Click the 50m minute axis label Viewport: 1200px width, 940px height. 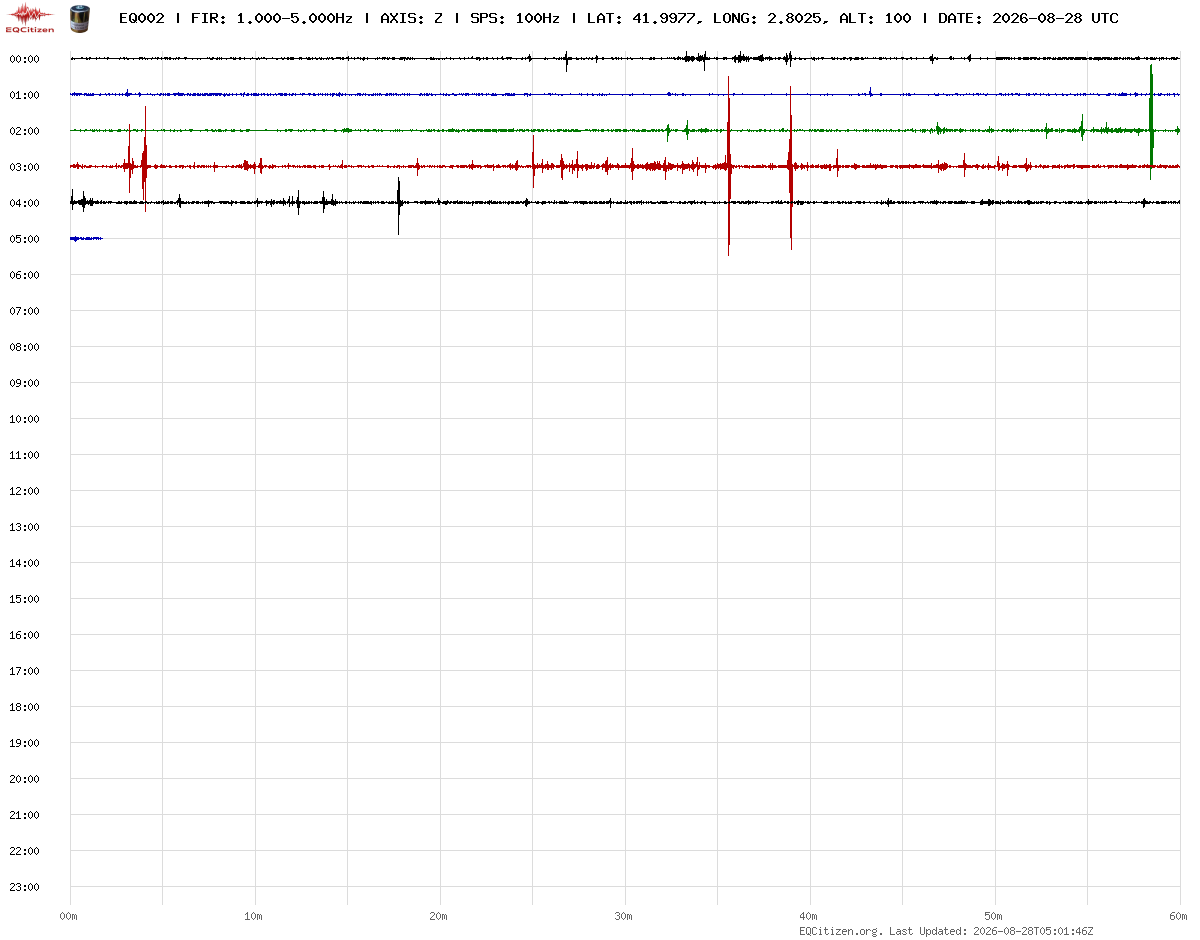click(x=994, y=916)
